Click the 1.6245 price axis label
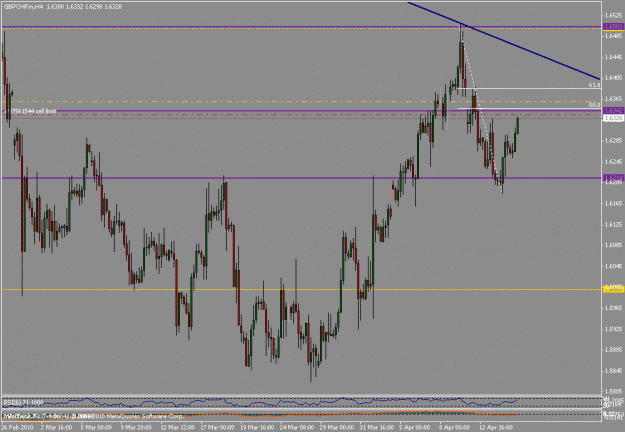 pyautogui.click(x=613, y=161)
